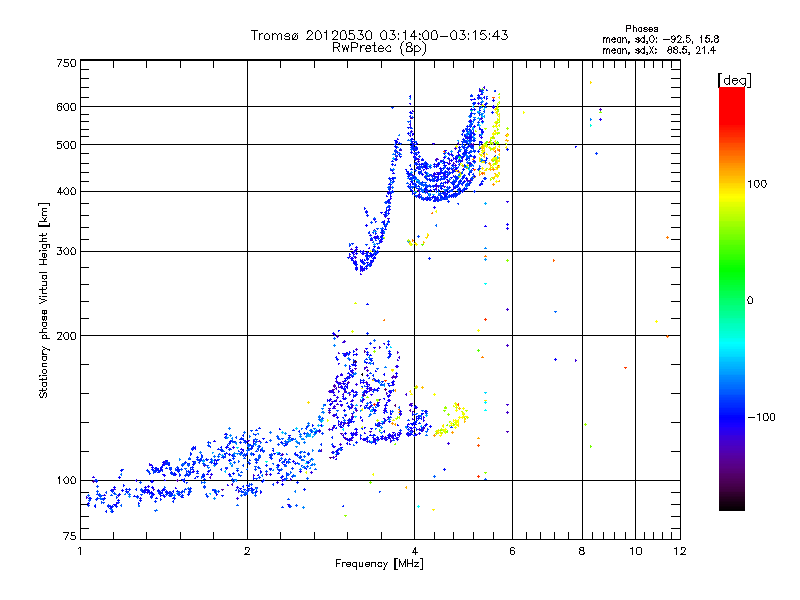Click the y-axis tick label "75"
Viewport: 800px width, 600px height.
pyautogui.click(x=70, y=536)
